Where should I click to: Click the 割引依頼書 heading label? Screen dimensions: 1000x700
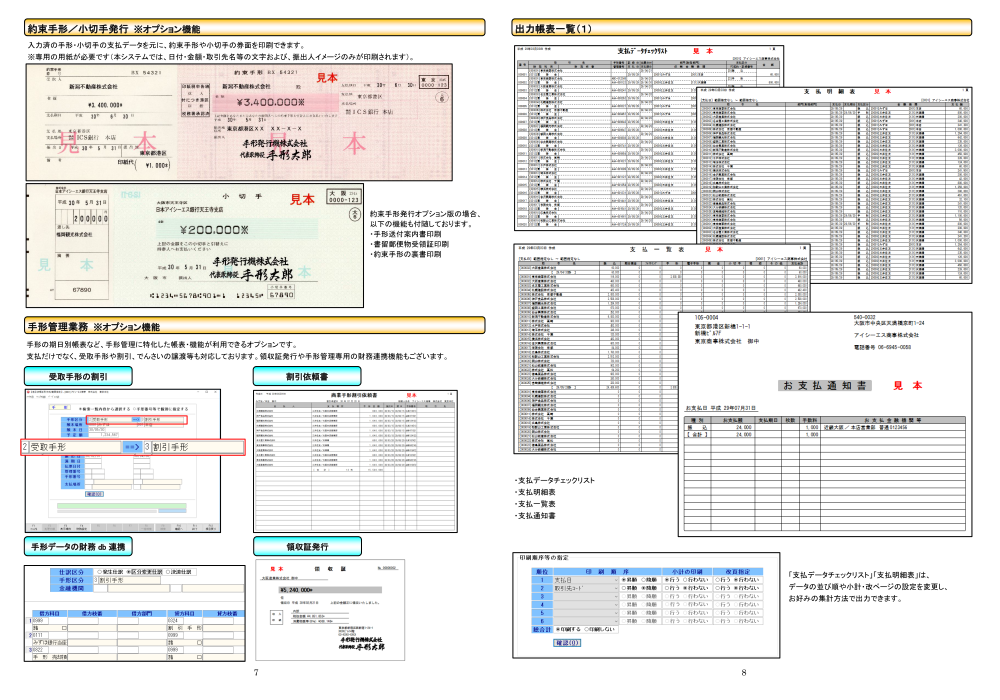pos(307,376)
